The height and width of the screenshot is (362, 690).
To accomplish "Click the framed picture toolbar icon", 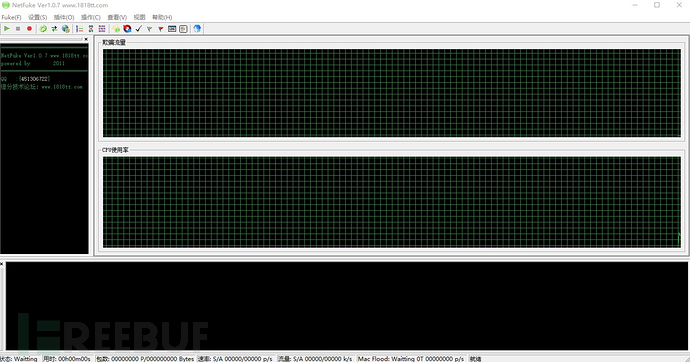I will (184, 29).
